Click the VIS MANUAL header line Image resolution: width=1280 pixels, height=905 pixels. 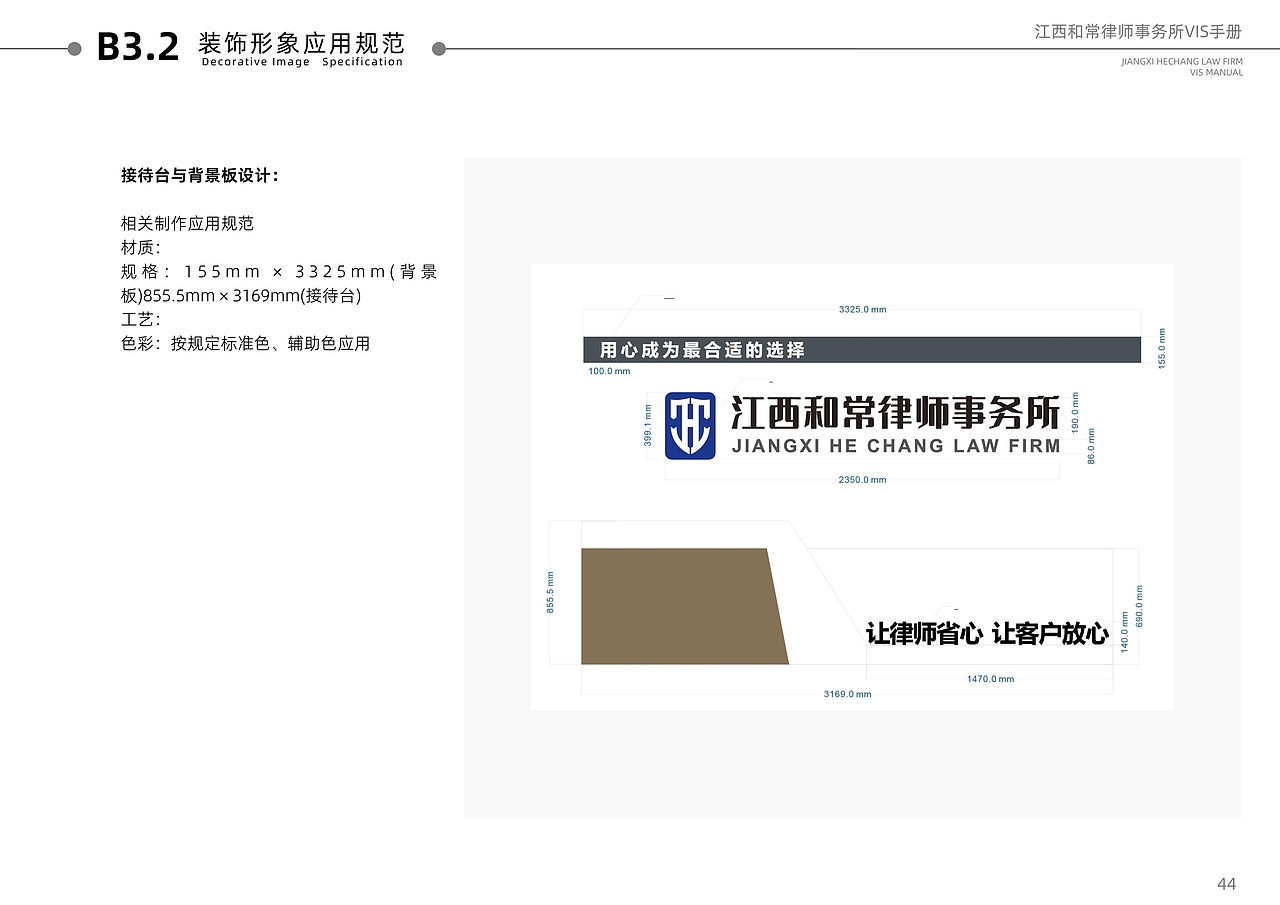click(1216, 73)
